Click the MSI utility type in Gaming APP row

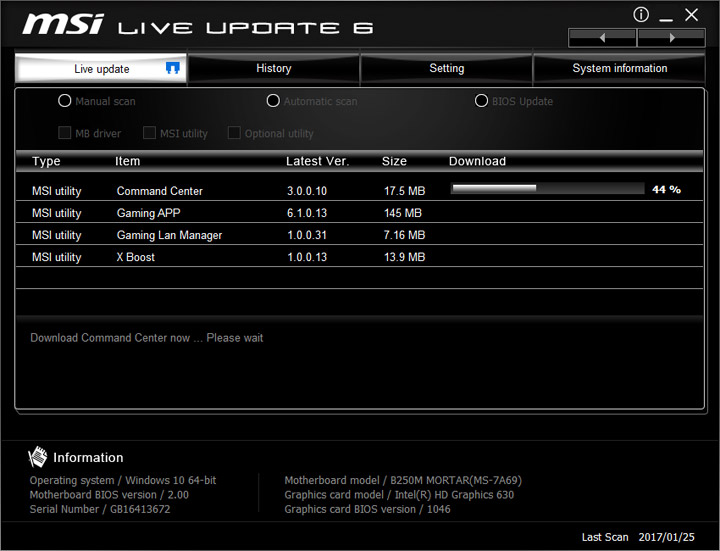tap(56, 213)
